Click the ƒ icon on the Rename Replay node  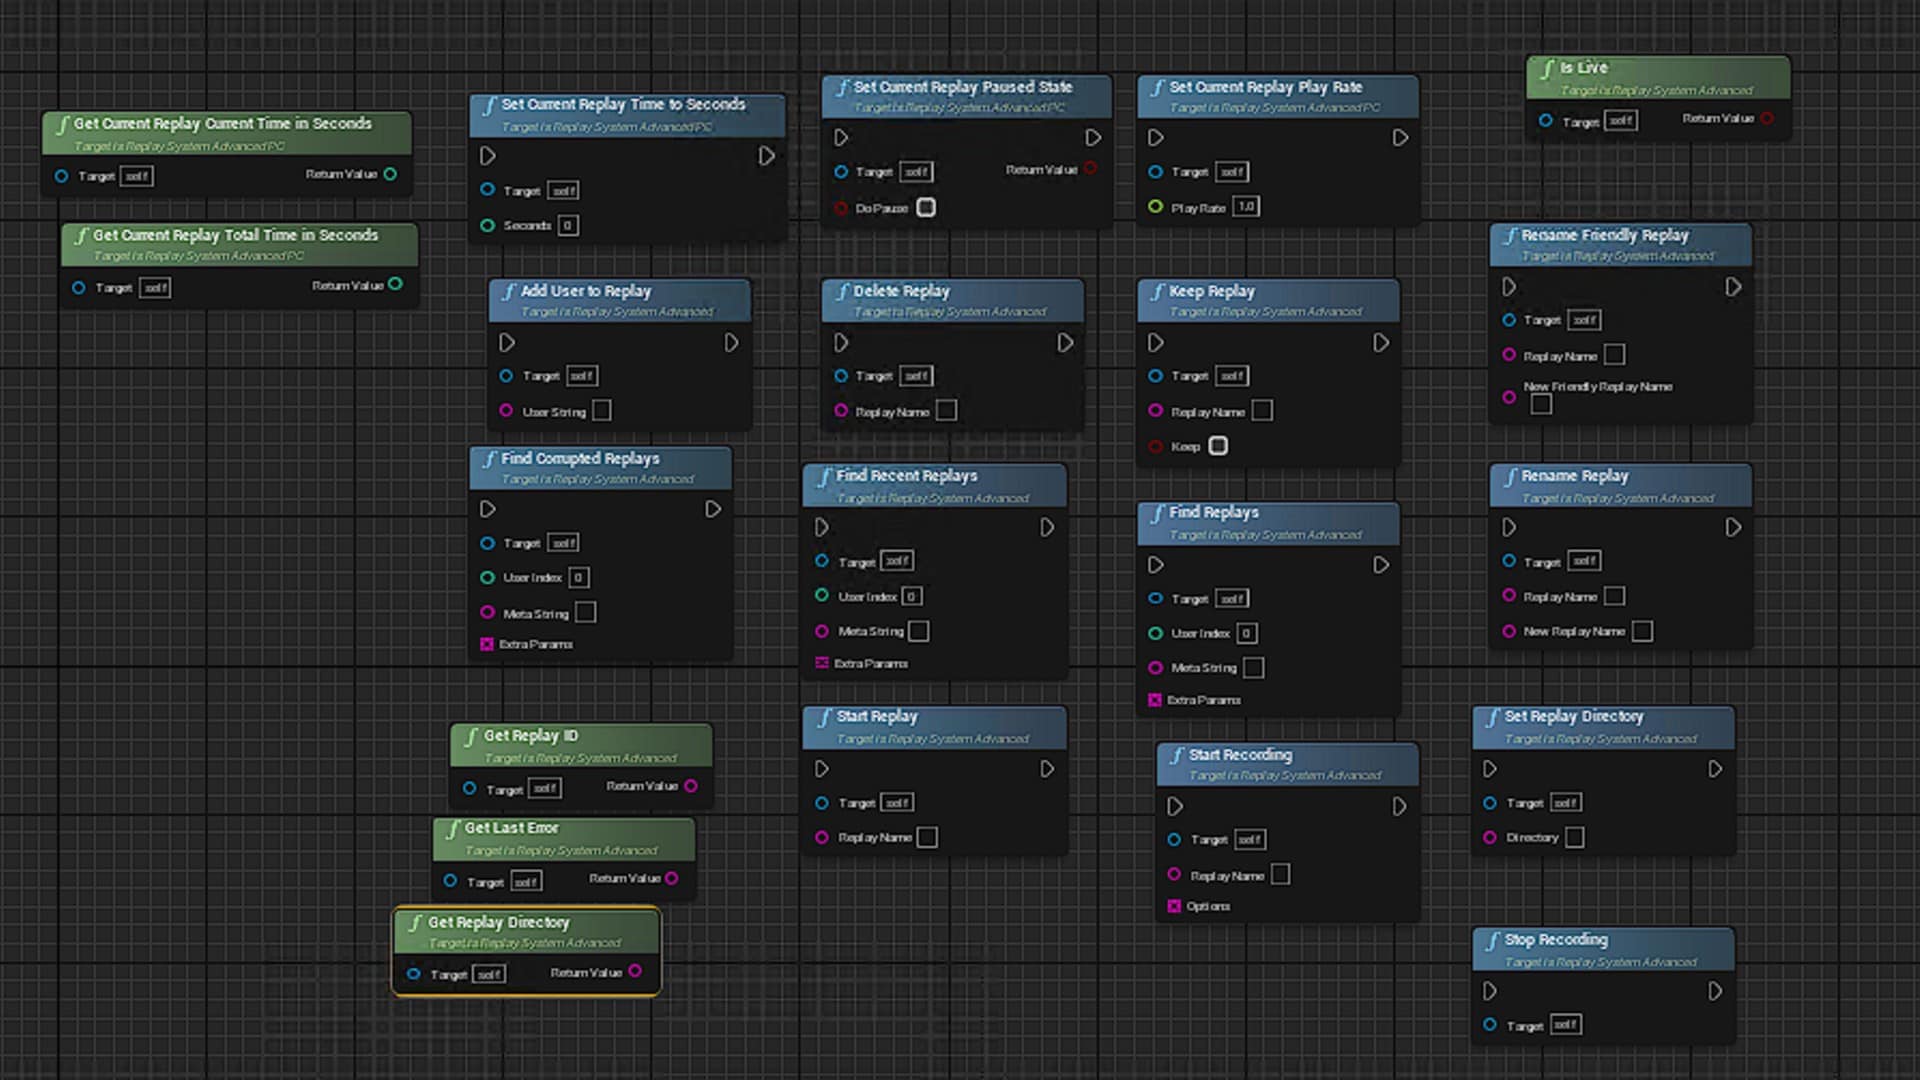tap(1509, 476)
